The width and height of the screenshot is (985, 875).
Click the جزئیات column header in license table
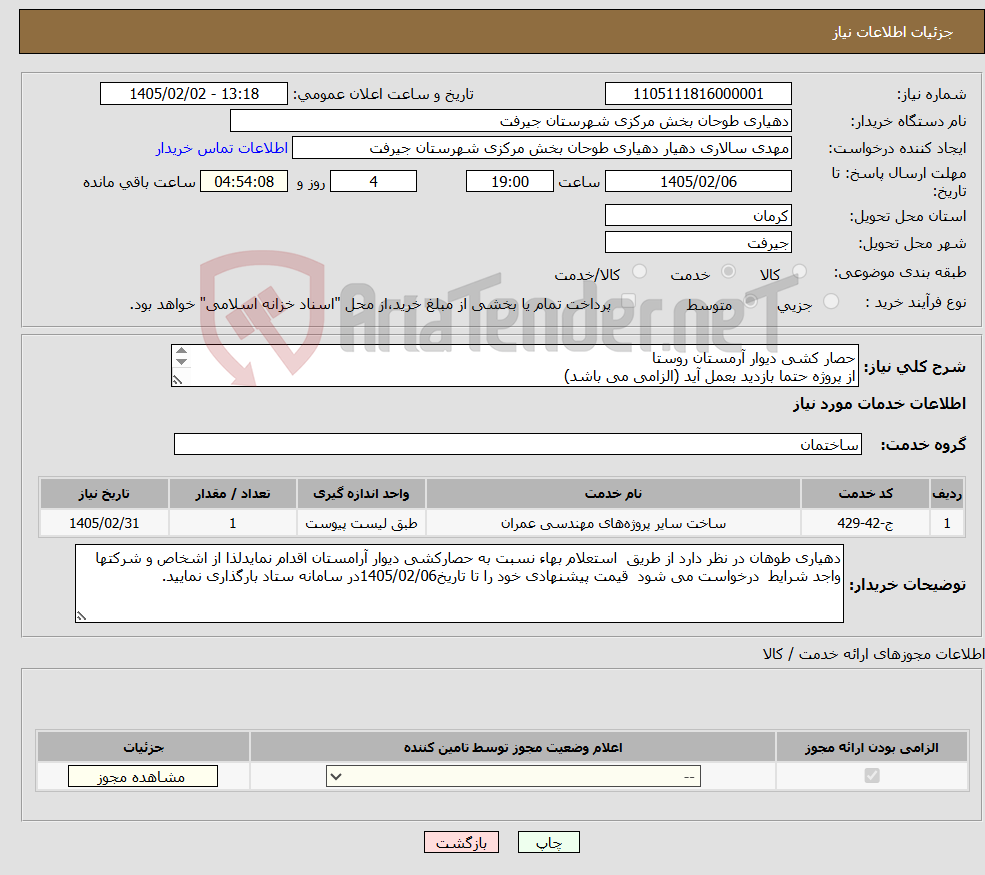coord(143,747)
